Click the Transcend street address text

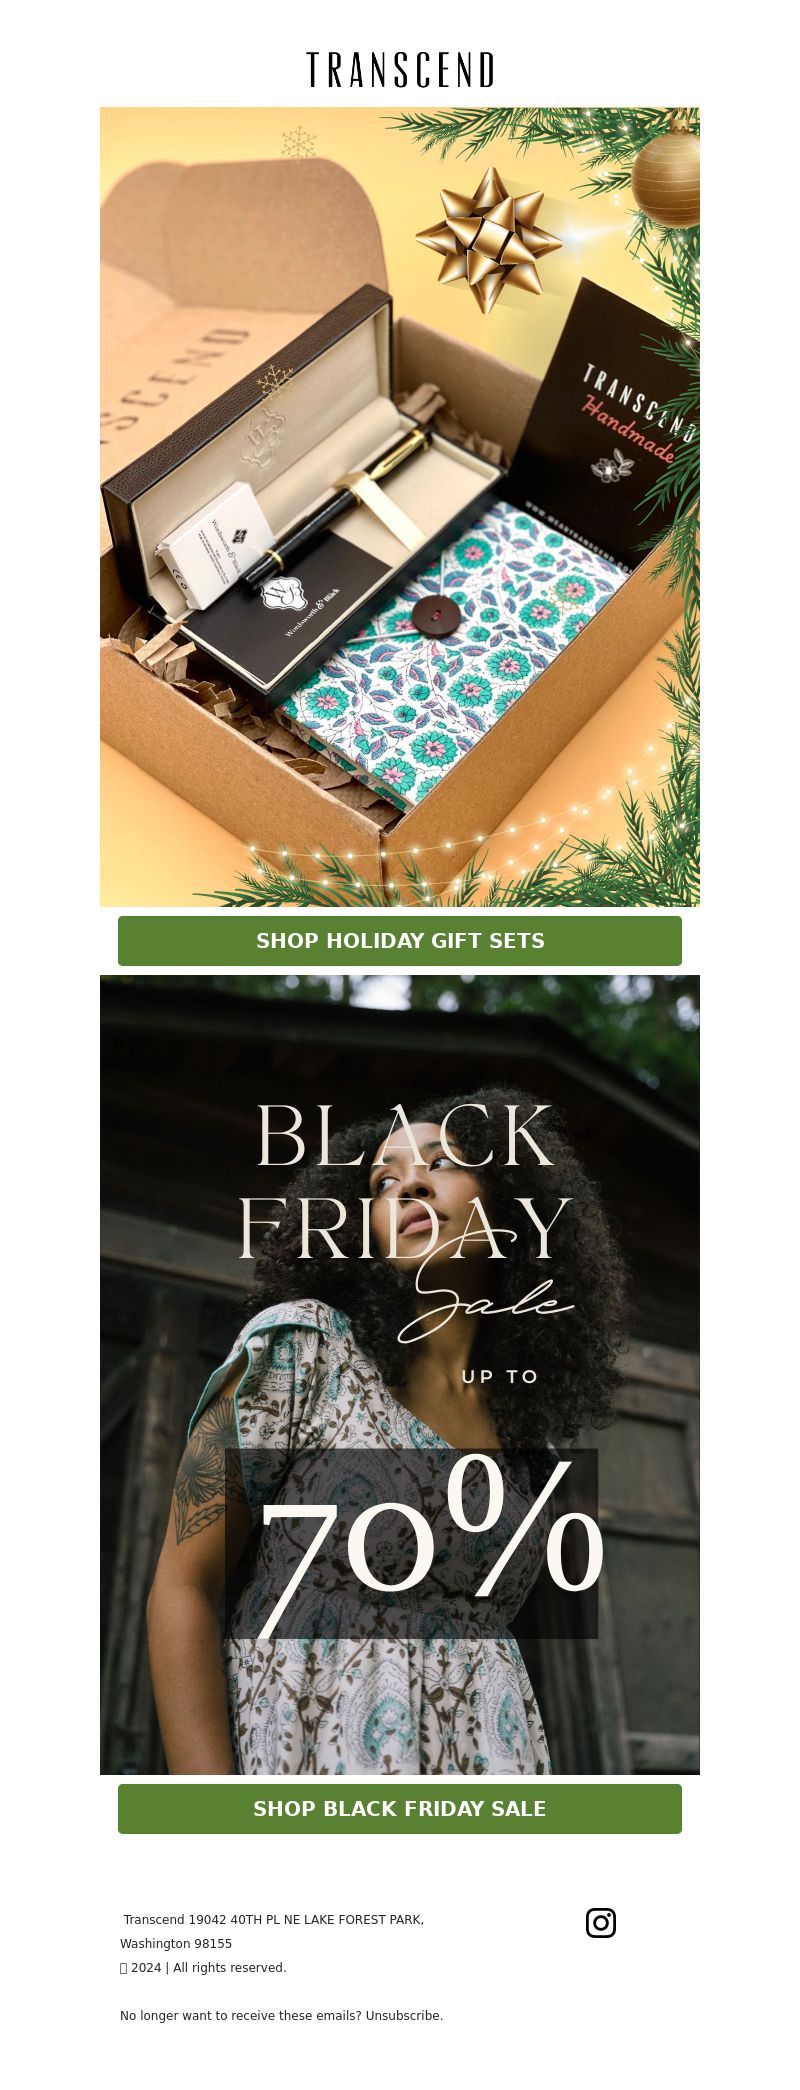click(x=274, y=1931)
